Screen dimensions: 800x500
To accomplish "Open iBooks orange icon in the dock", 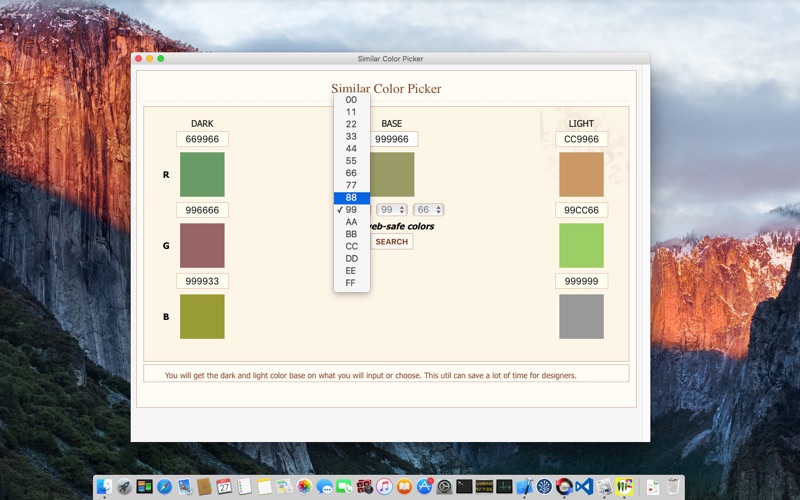I will pos(404,487).
